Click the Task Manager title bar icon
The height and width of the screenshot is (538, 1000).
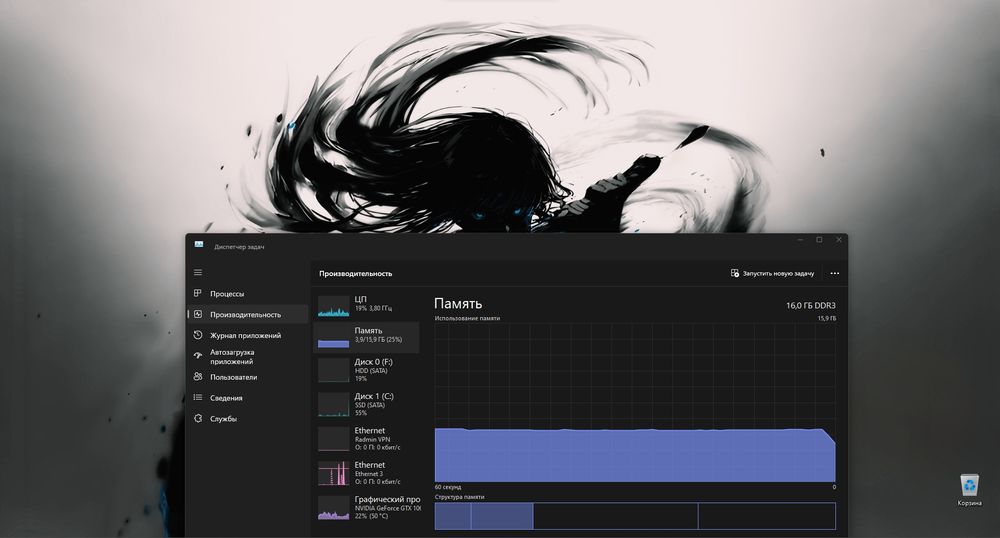[x=199, y=245]
